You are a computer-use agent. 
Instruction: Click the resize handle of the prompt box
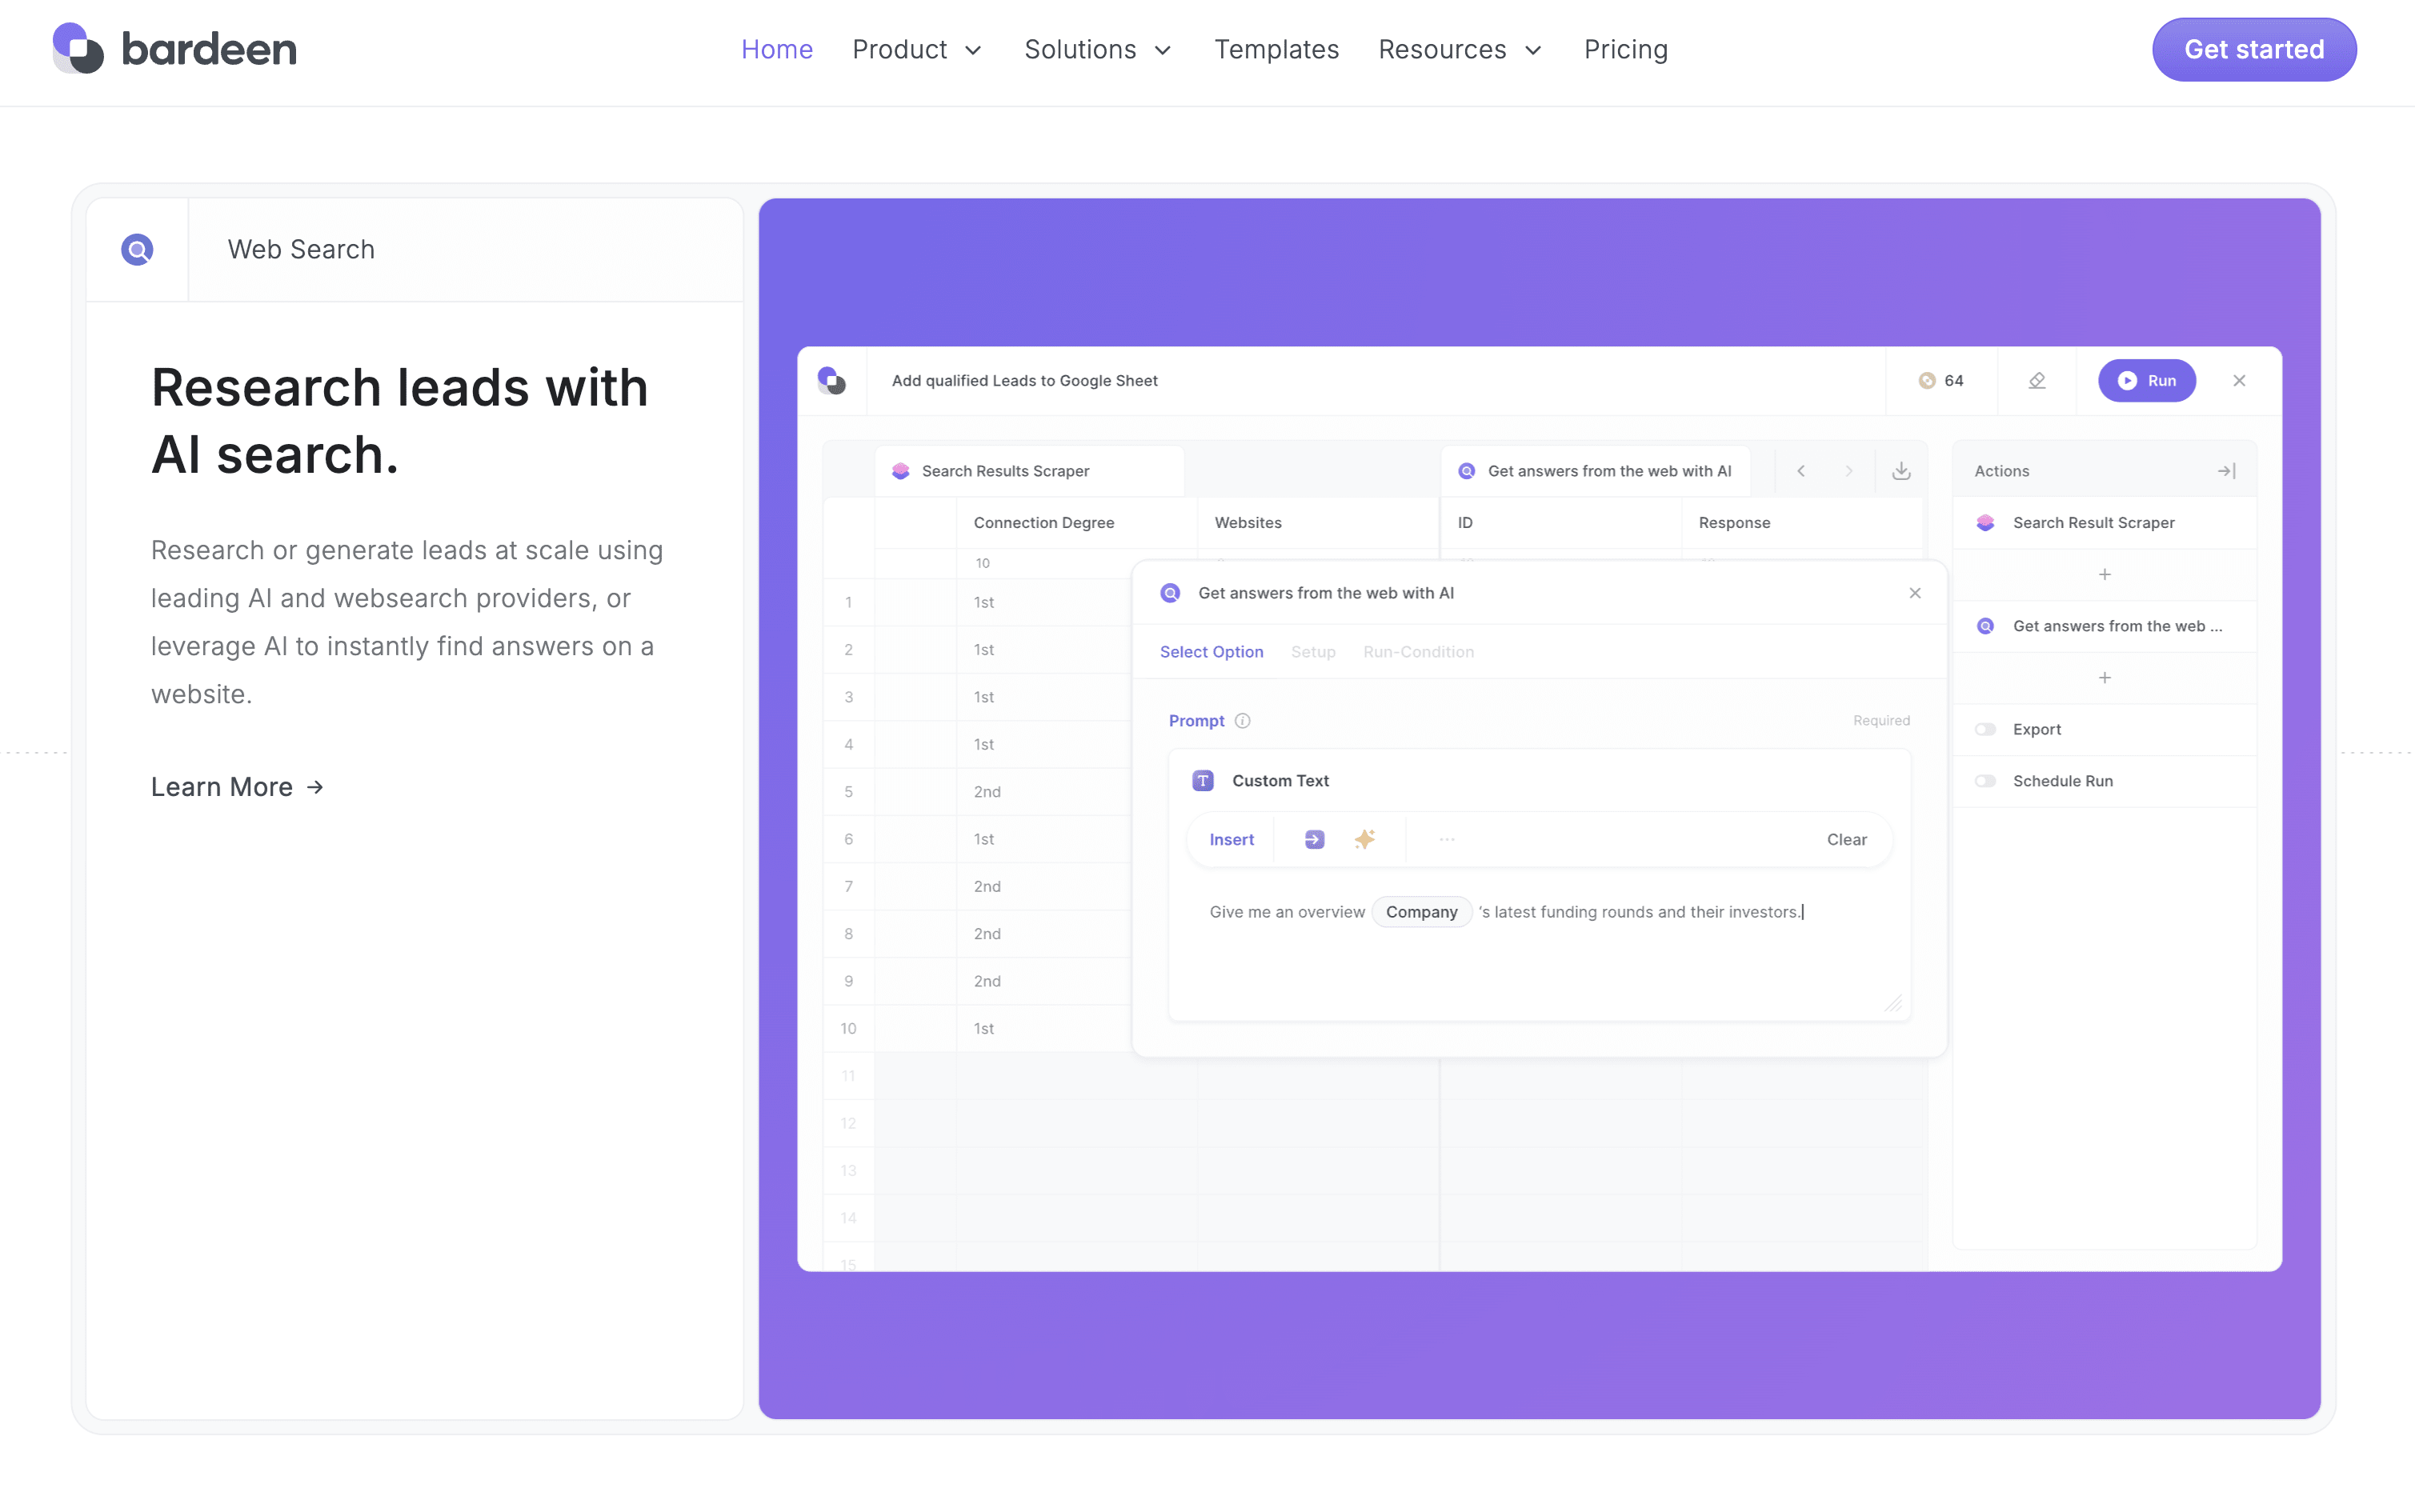point(1893,1003)
